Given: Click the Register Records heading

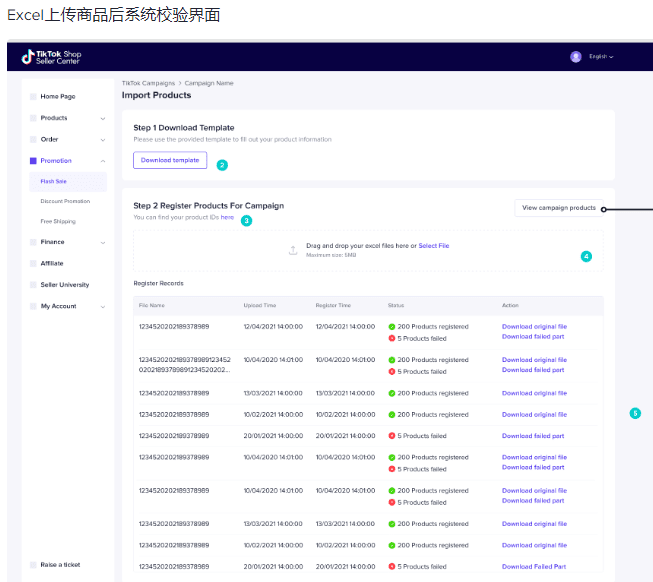Looking at the screenshot, I should pyautogui.click(x=158, y=284).
